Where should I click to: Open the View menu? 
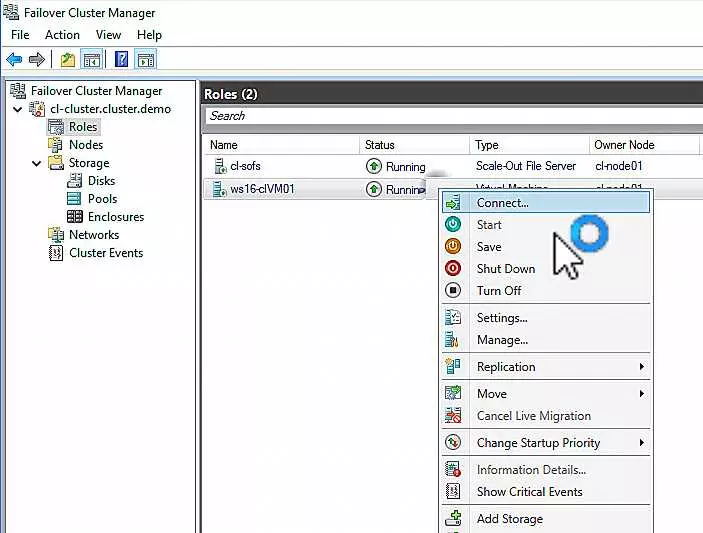pyautogui.click(x=108, y=35)
